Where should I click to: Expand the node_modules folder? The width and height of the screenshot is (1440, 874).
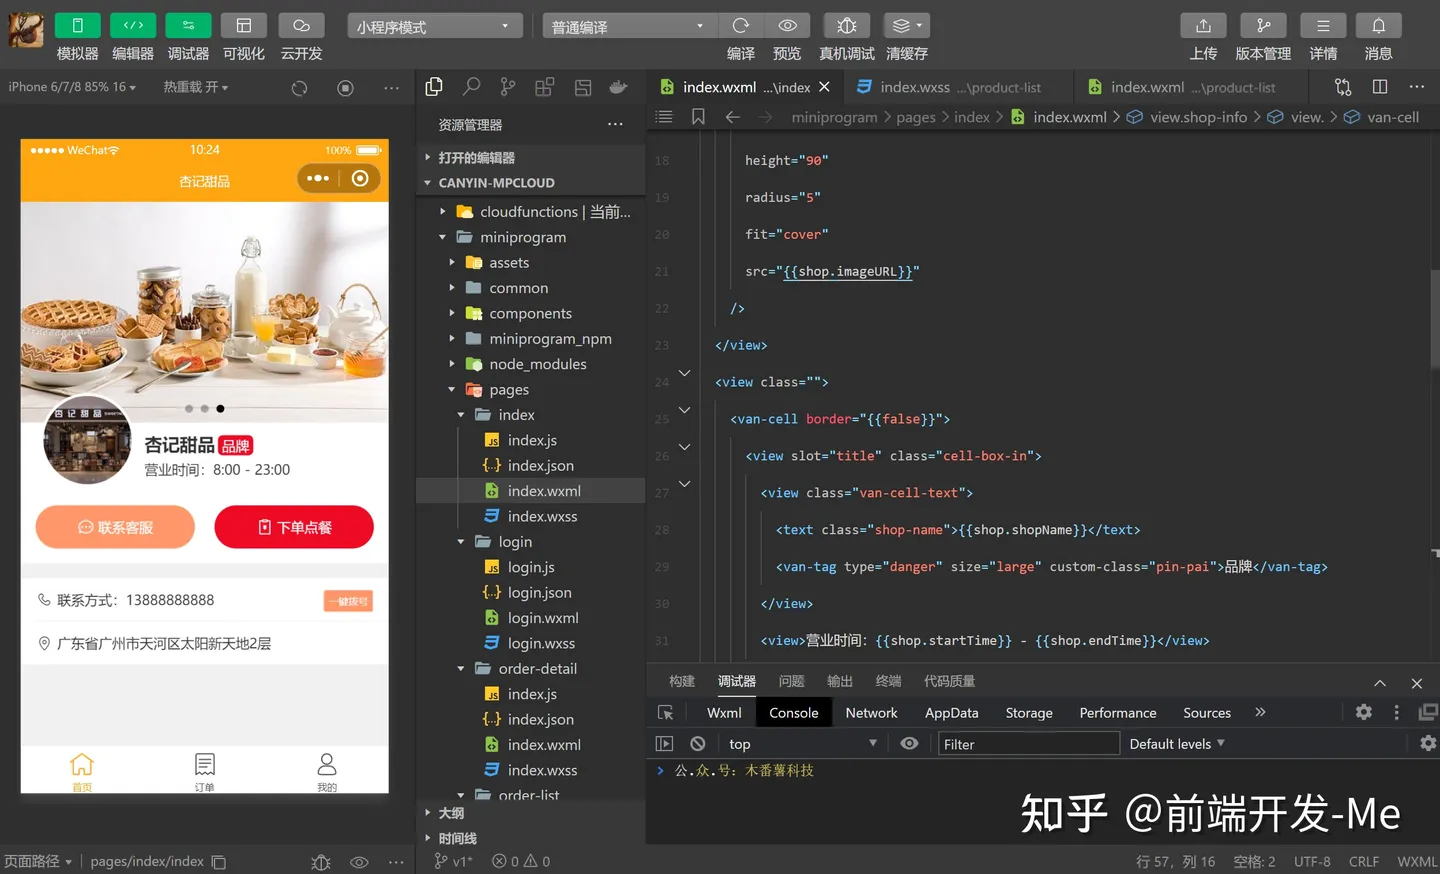(x=531, y=364)
